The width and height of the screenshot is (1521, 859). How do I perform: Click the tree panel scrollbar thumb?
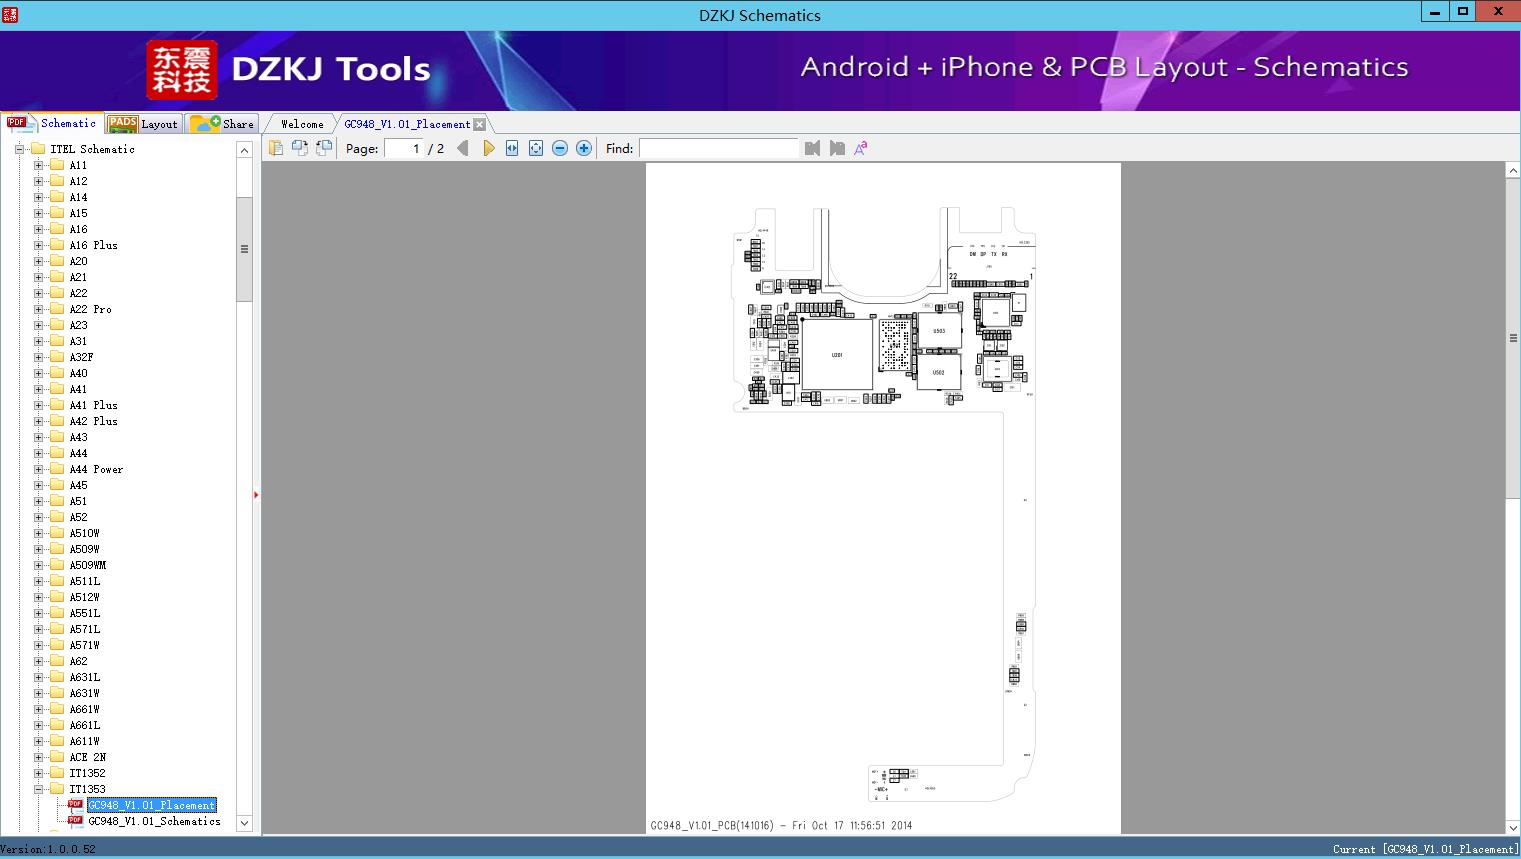[x=244, y=249]
